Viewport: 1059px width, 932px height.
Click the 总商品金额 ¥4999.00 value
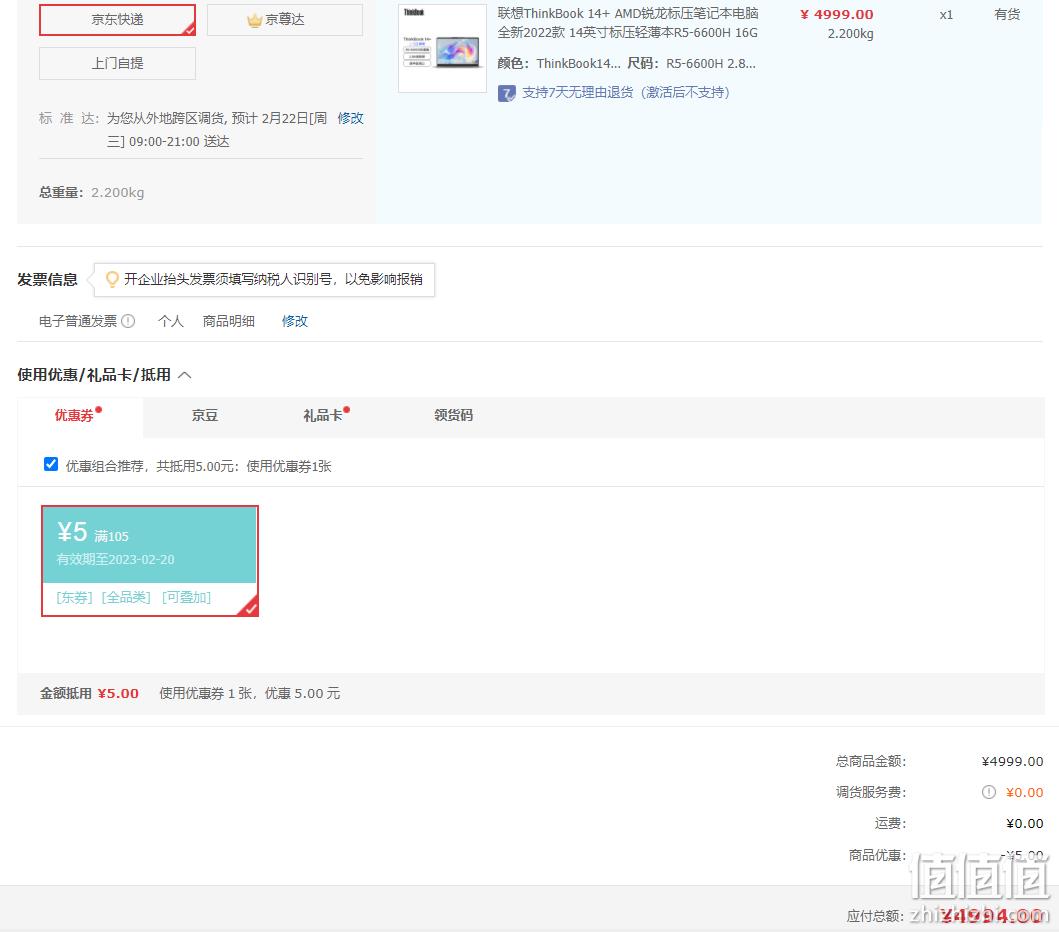(x=1012, y=761)
